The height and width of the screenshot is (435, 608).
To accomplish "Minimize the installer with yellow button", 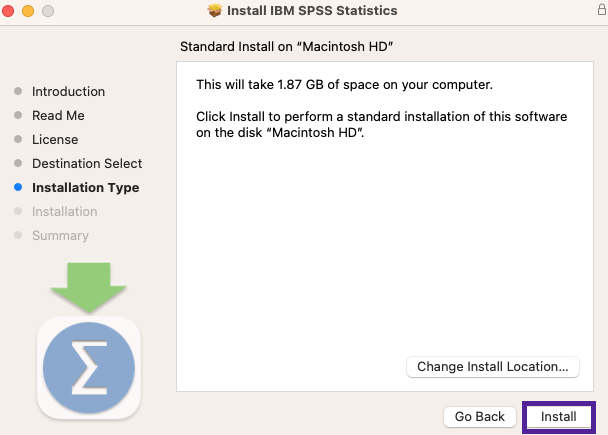I will click(x=28, y=10).
